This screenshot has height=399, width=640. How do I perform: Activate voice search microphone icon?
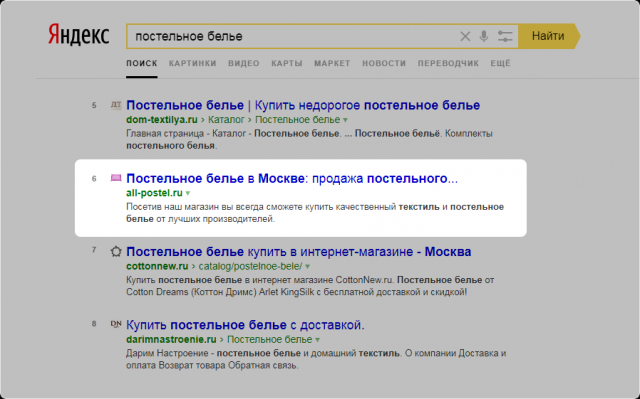point(484,36)
